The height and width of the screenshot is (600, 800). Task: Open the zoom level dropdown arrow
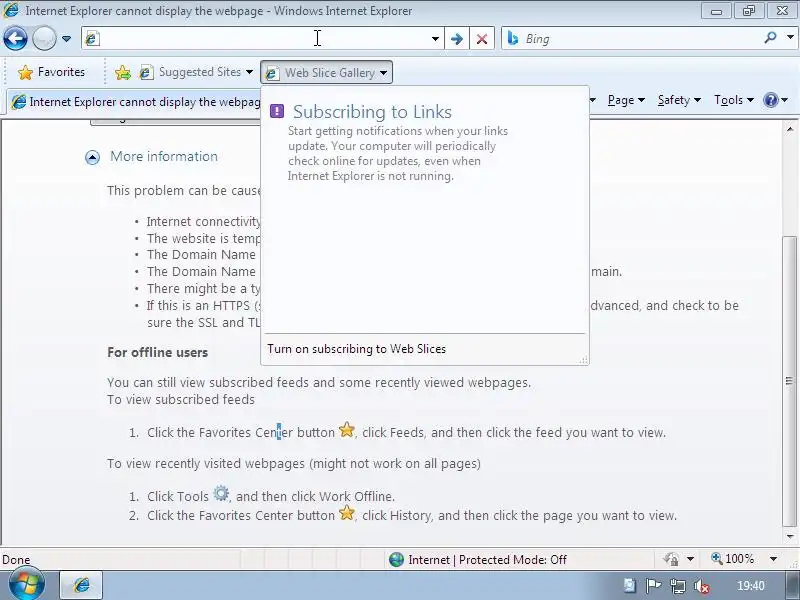[x=773, y=559]
